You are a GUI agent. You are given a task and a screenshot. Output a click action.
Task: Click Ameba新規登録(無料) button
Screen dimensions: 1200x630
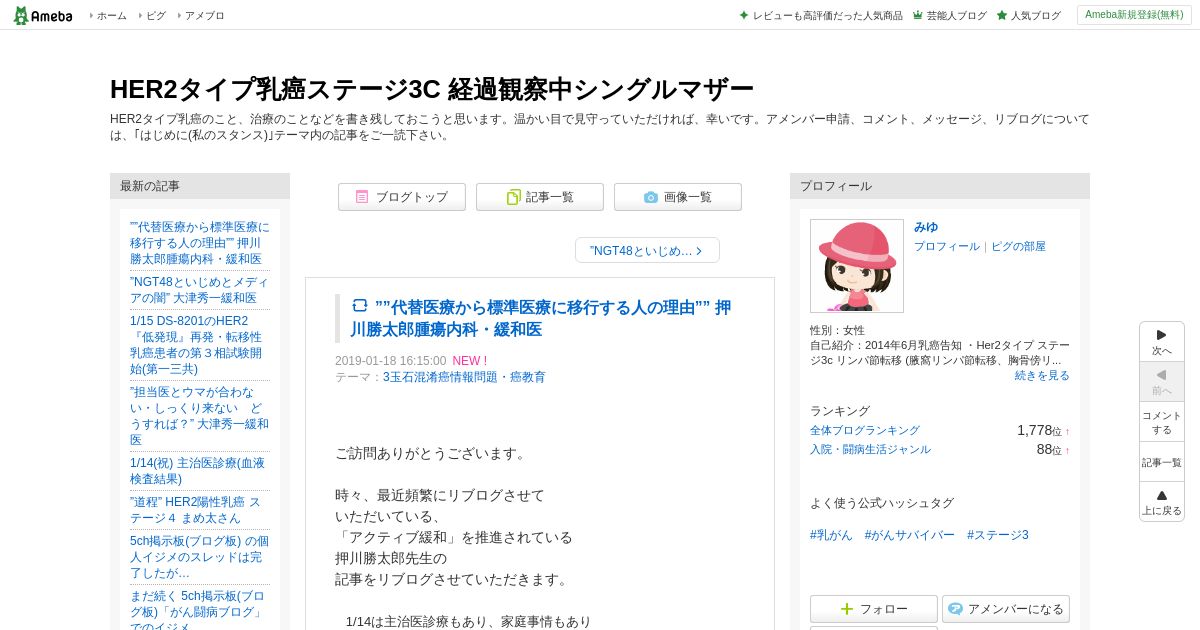pos(1134,15)
